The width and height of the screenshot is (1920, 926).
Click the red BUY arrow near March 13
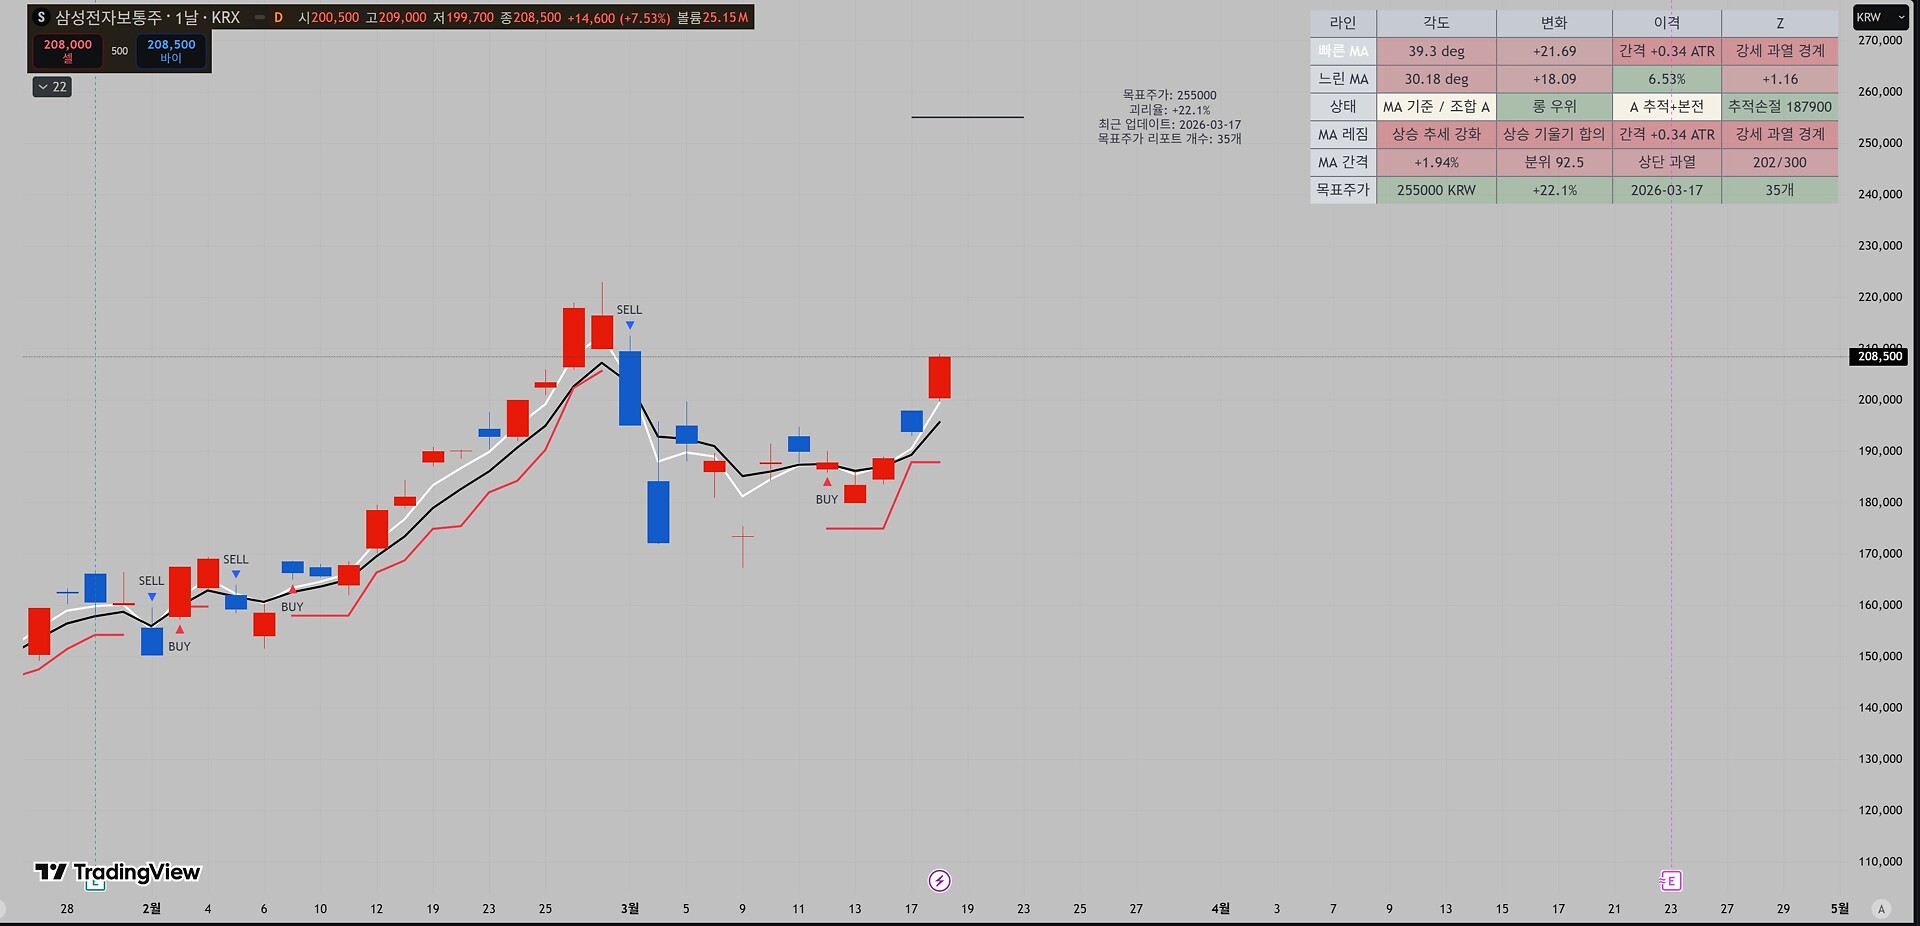827,482
